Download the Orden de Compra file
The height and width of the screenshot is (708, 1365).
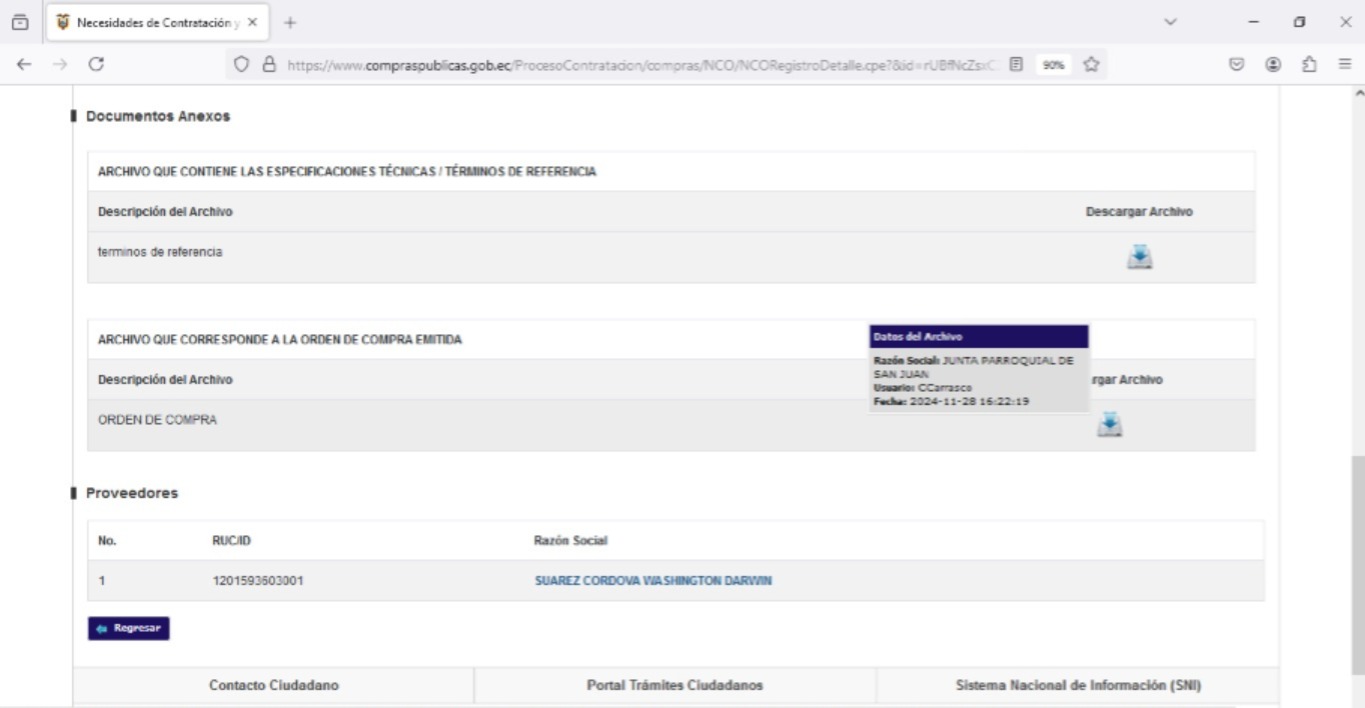click(1109, 425)
